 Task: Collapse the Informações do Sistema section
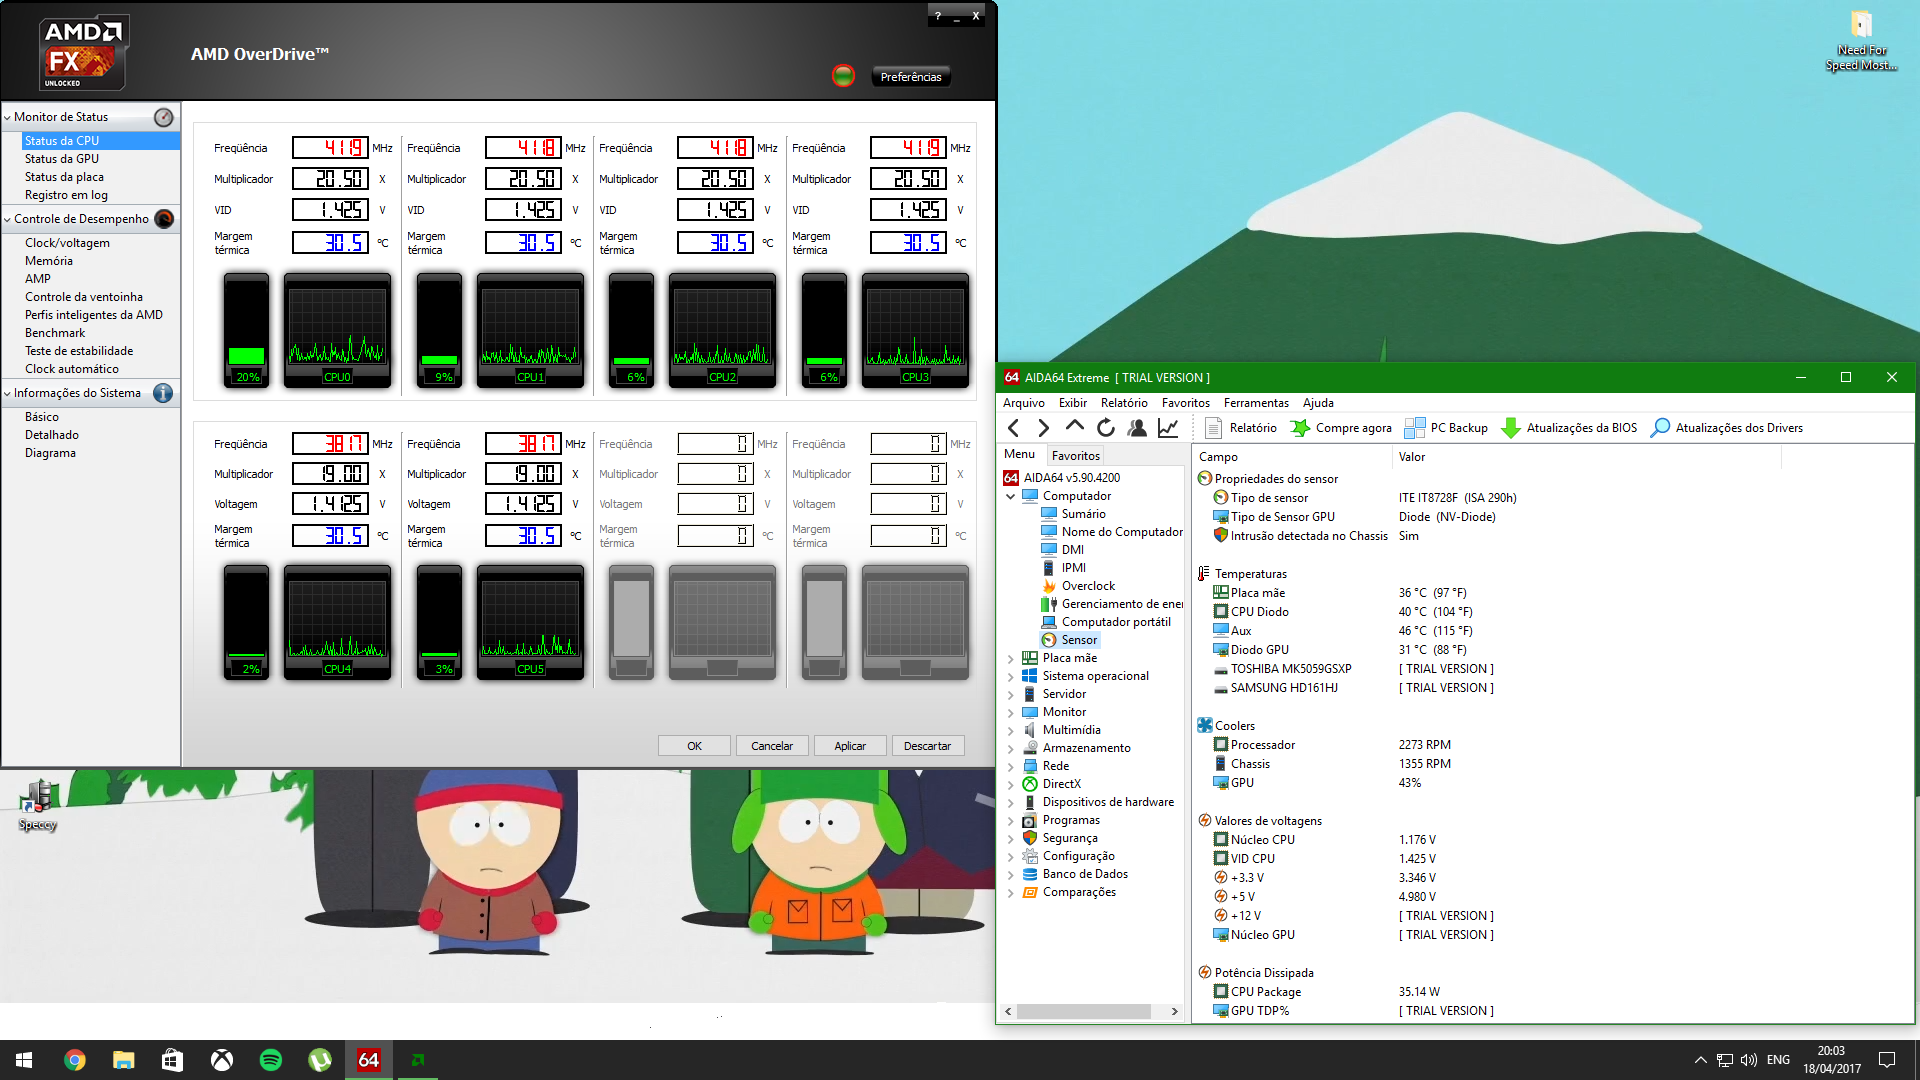(x=8, y=393)
